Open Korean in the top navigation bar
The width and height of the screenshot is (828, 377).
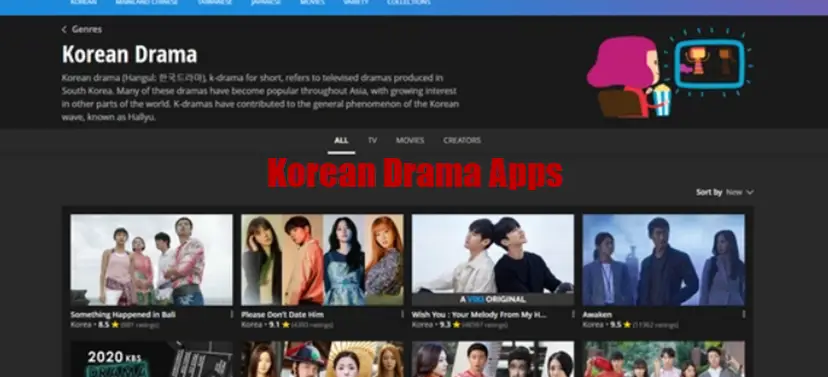(x=83, y=3)
